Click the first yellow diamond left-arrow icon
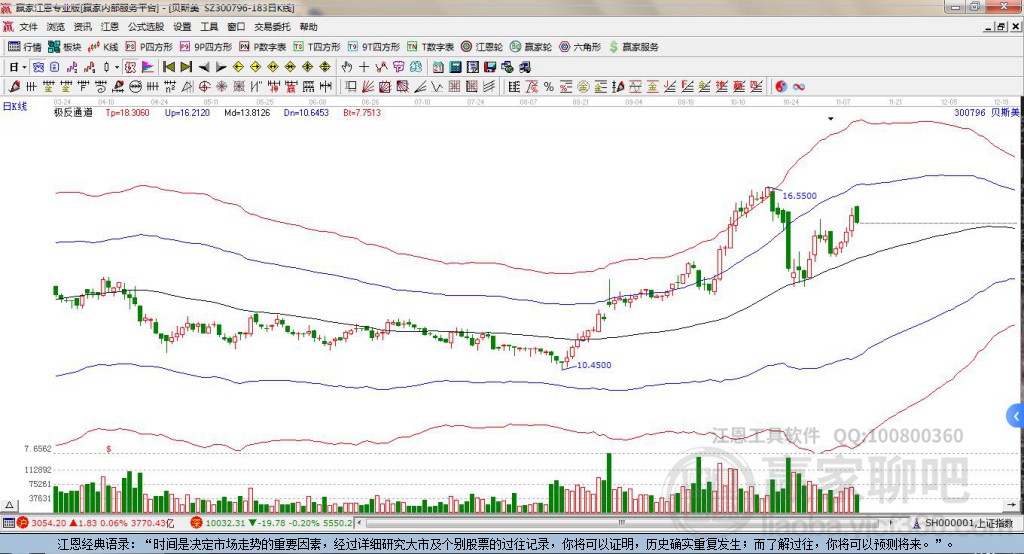 (x=238, y=67)
